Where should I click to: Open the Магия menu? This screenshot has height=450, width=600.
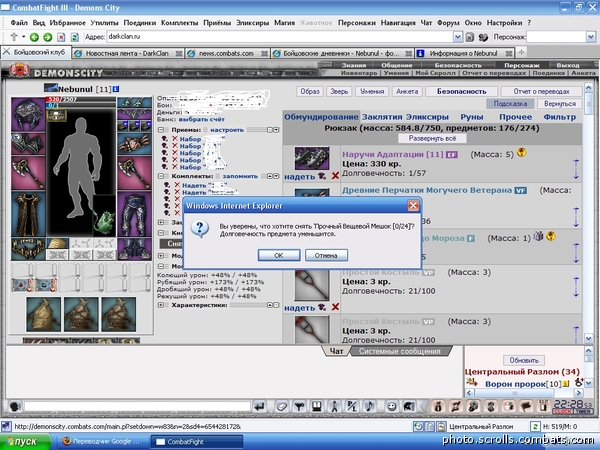tap(284, 23)
